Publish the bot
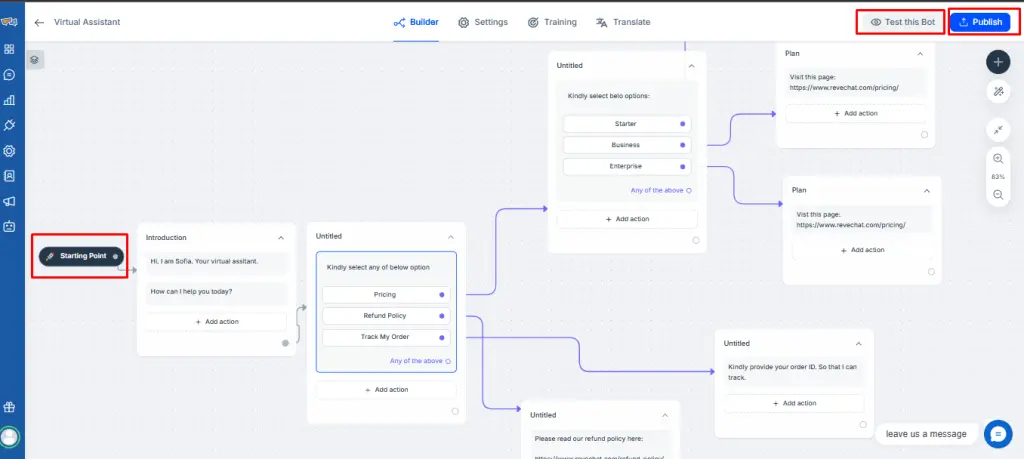 (980, 22)
